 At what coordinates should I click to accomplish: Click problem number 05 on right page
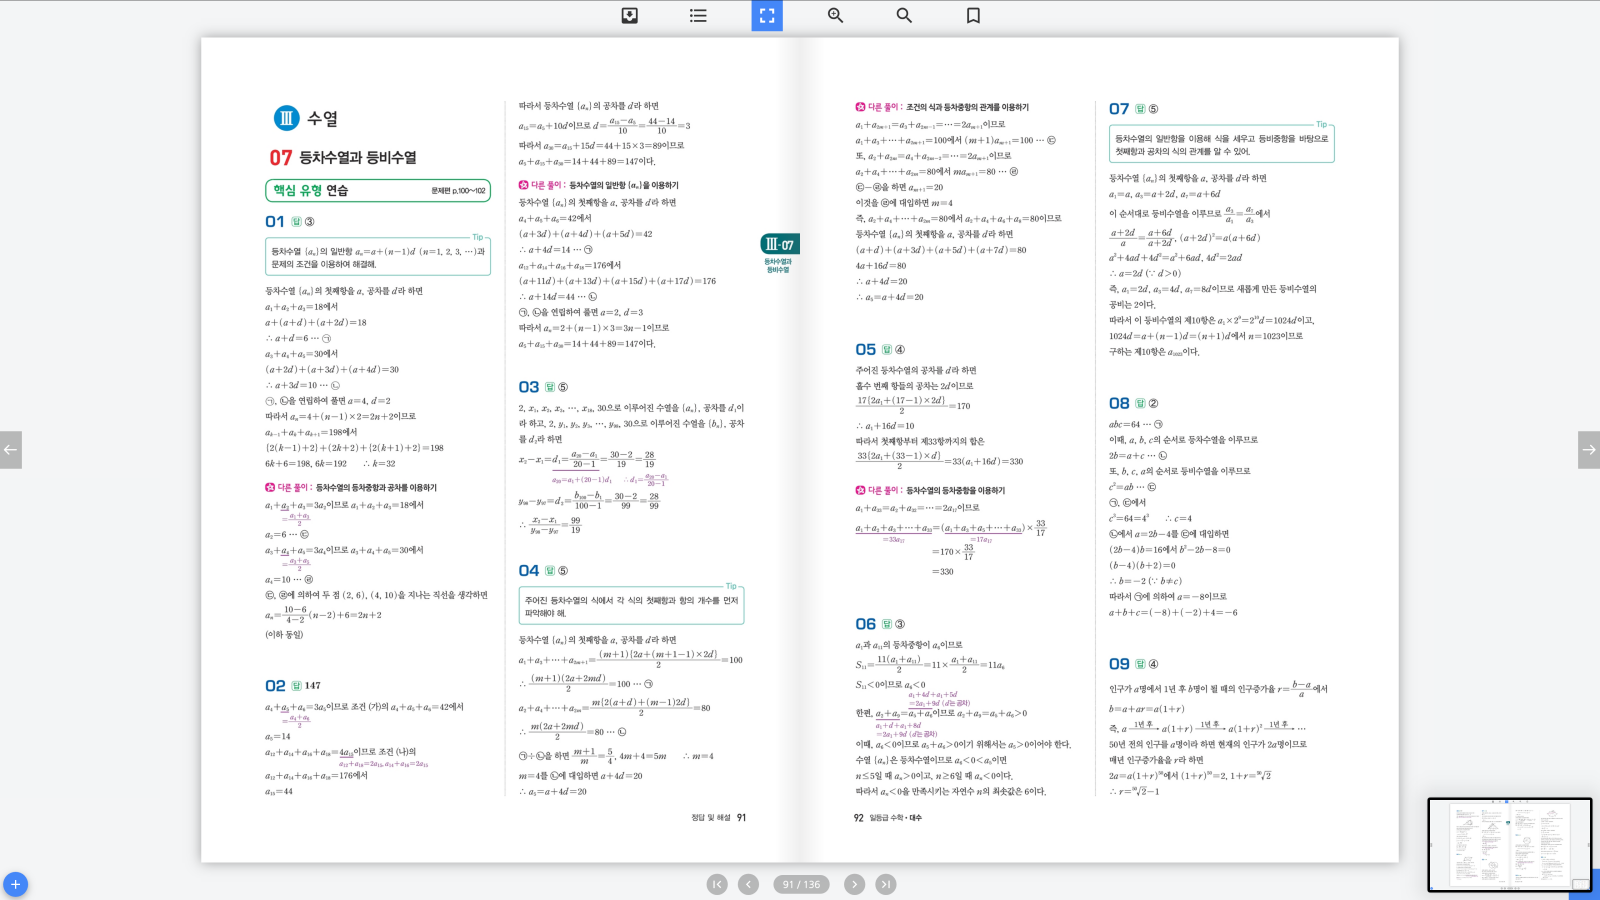click(865, 349)
